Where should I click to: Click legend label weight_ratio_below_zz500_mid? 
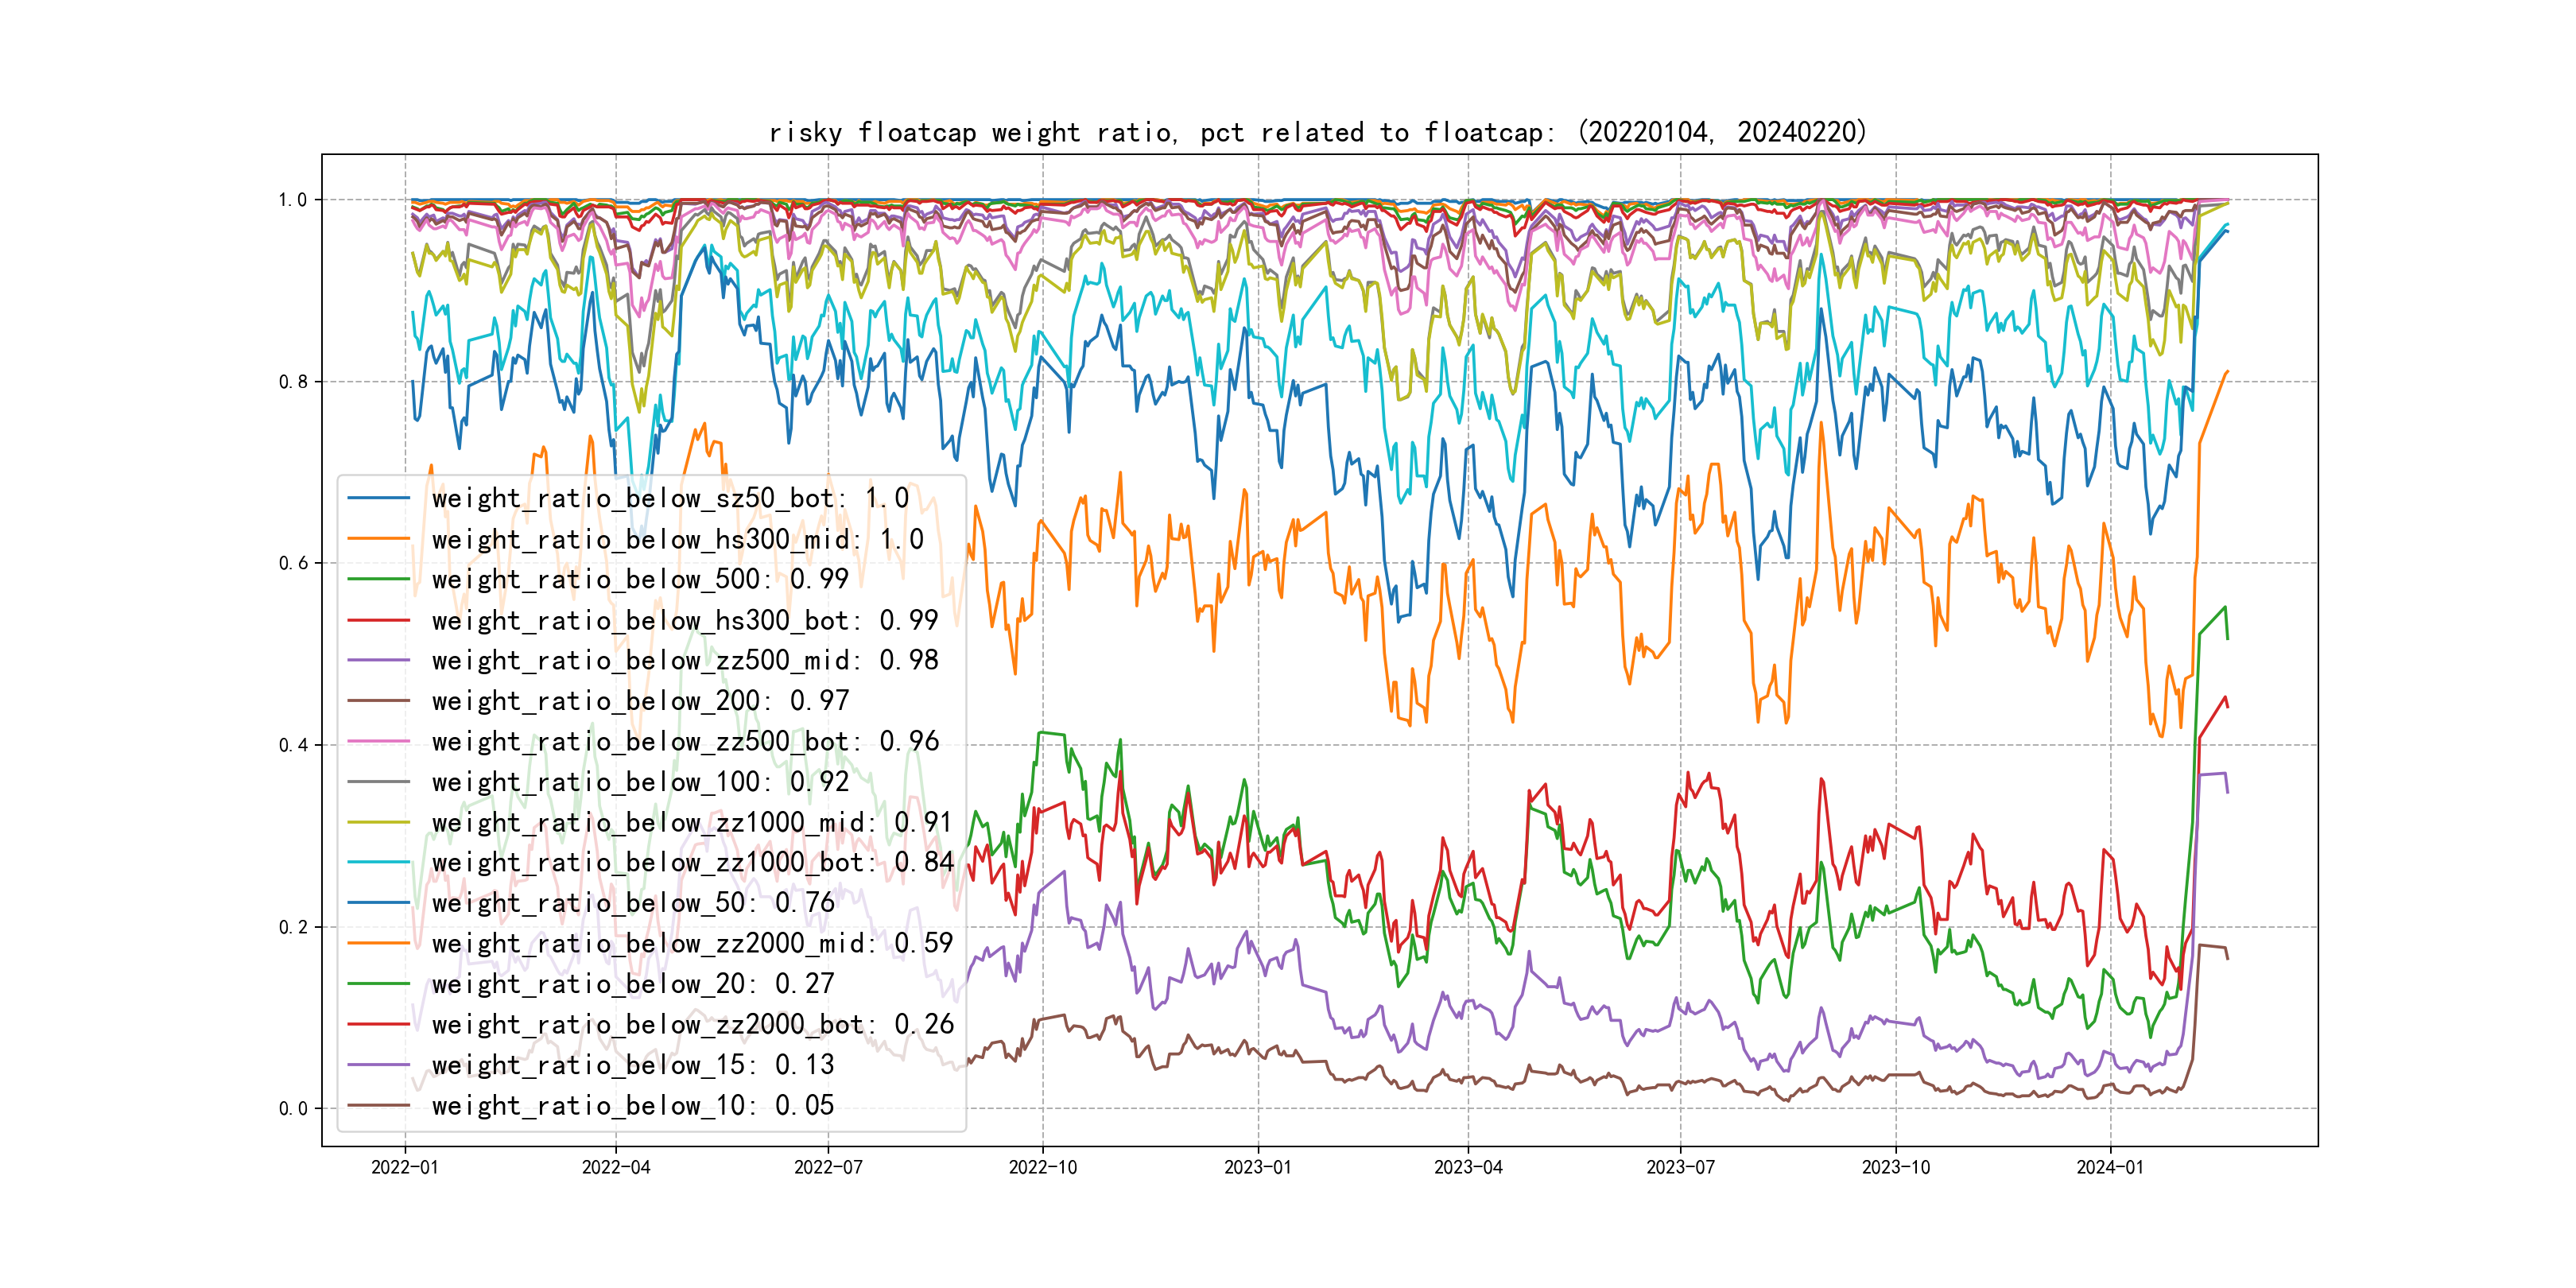(x=685, y=660)
